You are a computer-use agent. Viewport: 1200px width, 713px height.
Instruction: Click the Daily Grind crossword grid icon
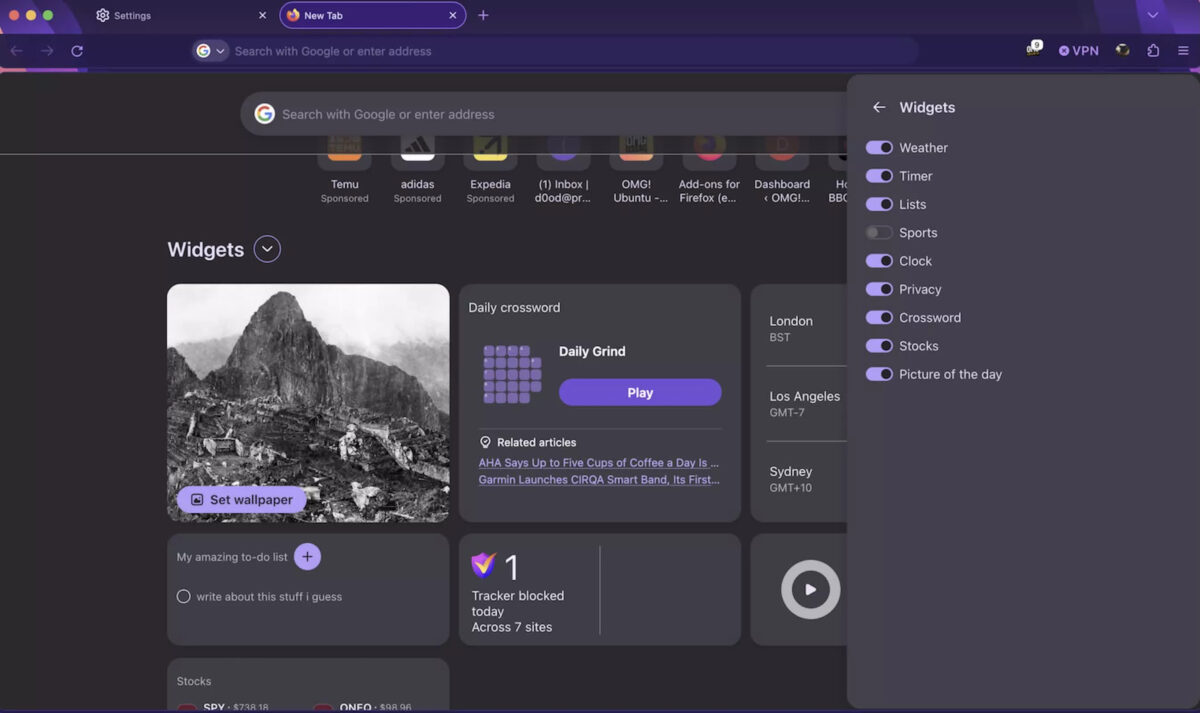point(512,374)
